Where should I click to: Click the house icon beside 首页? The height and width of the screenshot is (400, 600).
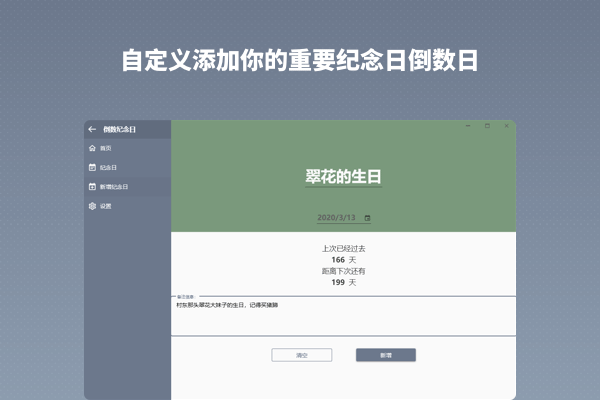(x=92, y=148)
